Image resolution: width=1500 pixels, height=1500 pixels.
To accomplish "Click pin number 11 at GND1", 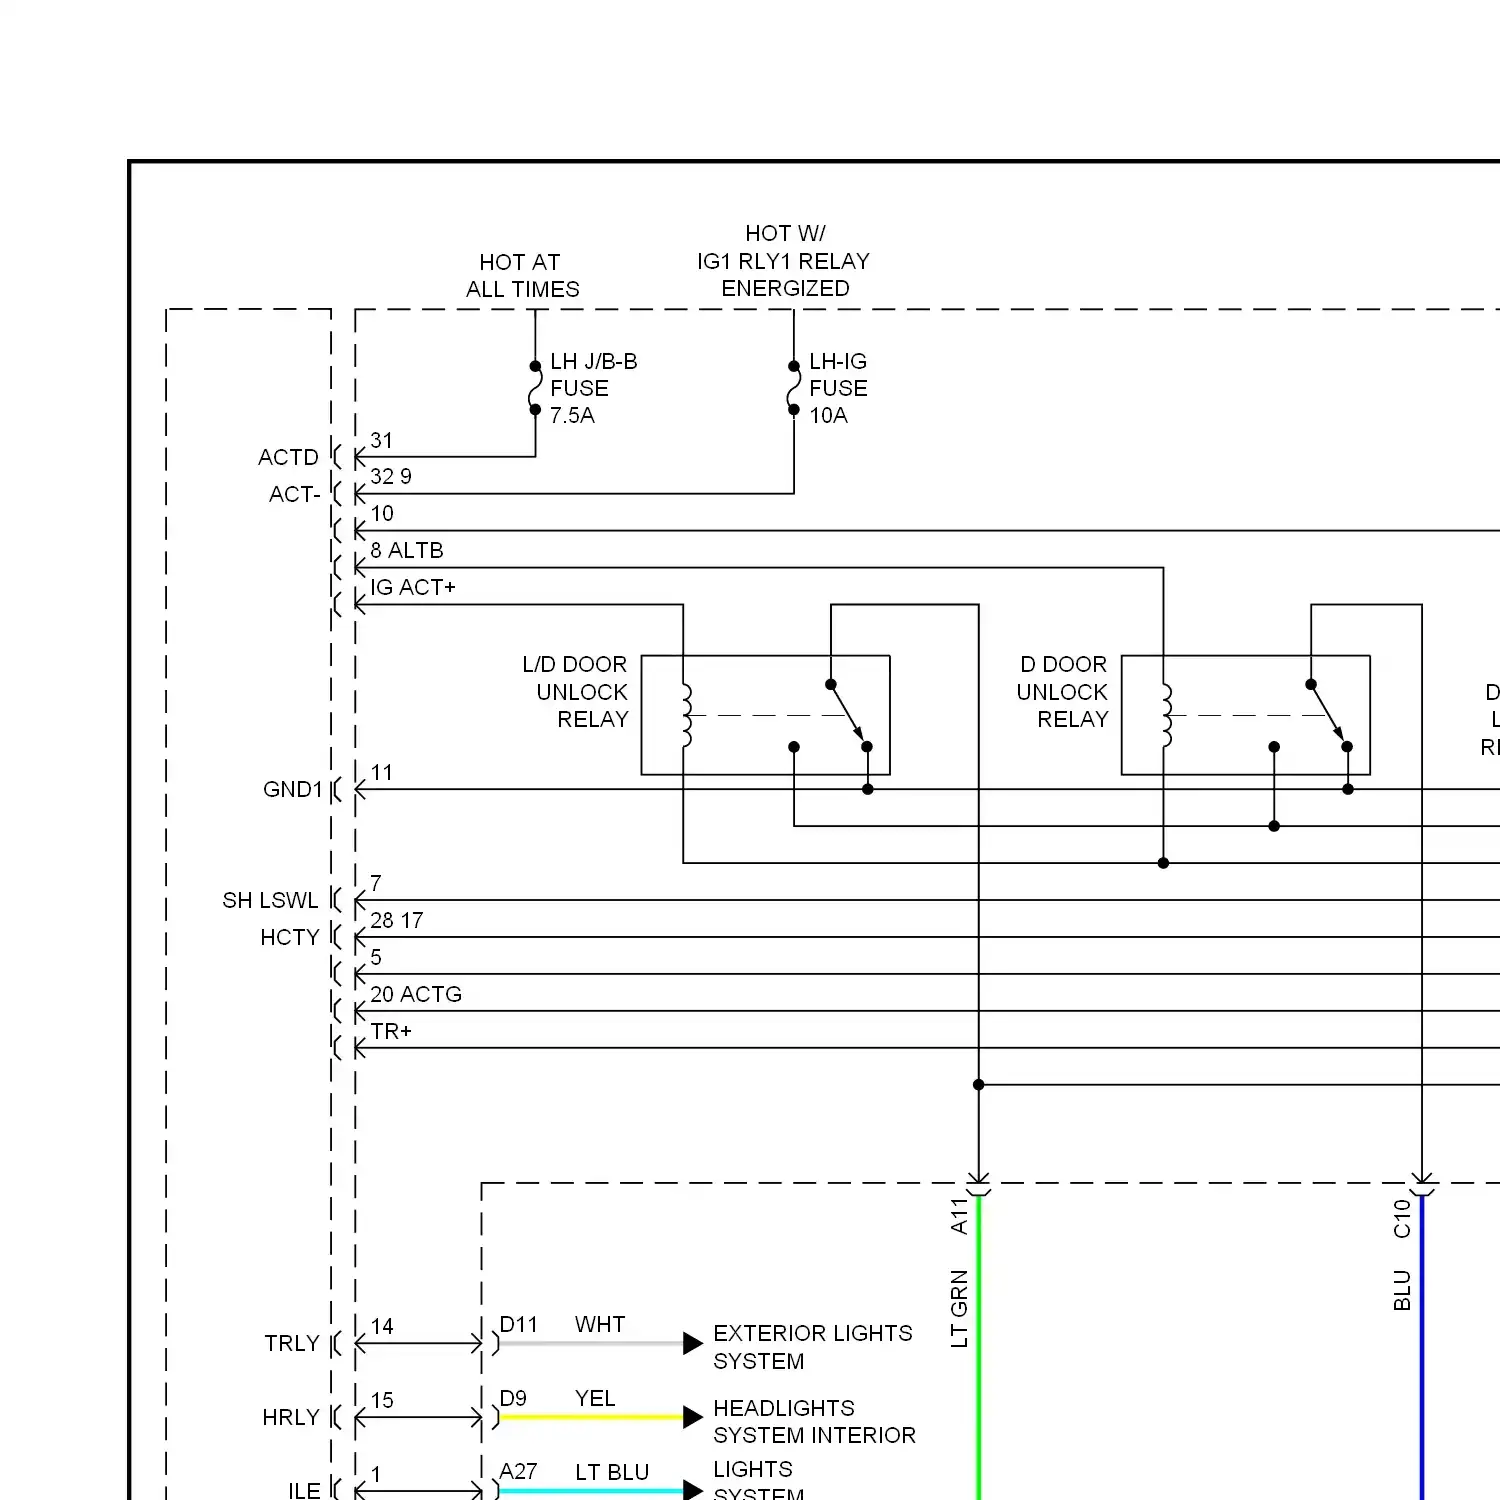I will (x=381, y=772).
